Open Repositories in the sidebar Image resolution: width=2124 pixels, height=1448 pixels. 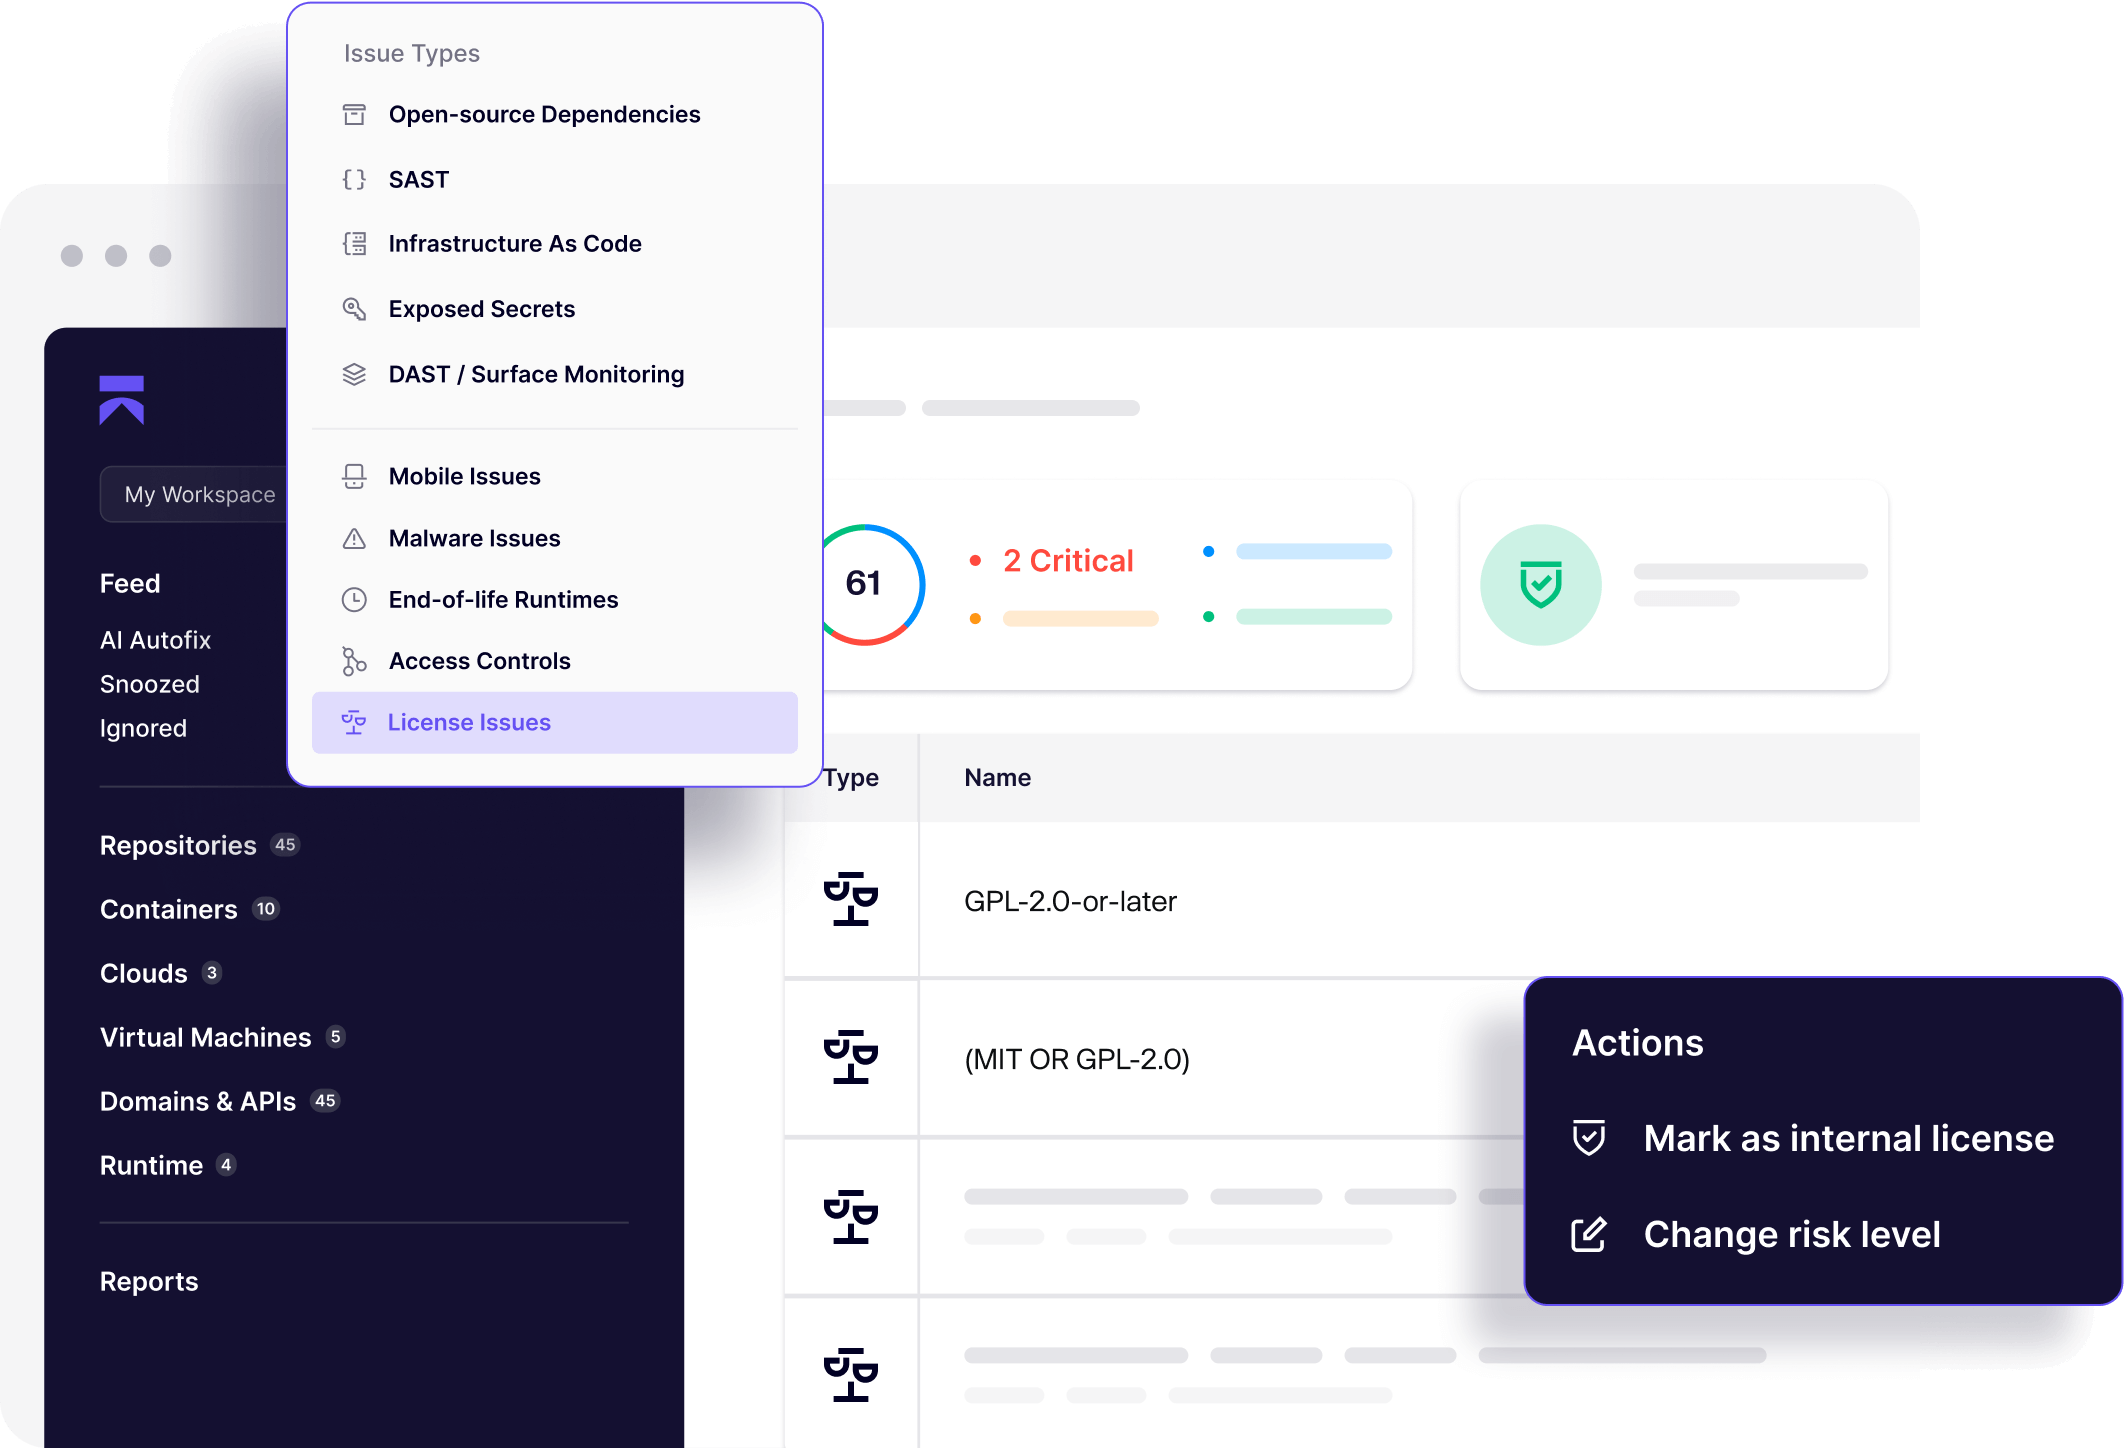(178, 846)
